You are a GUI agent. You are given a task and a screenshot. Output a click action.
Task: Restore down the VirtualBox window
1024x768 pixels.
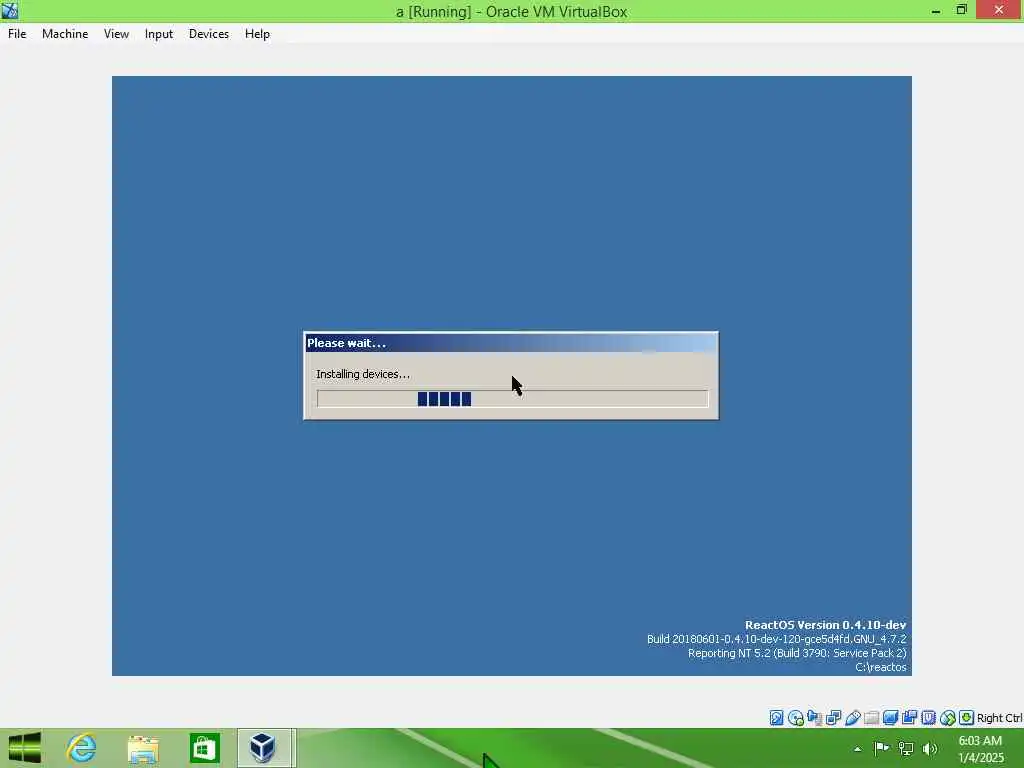961,10
